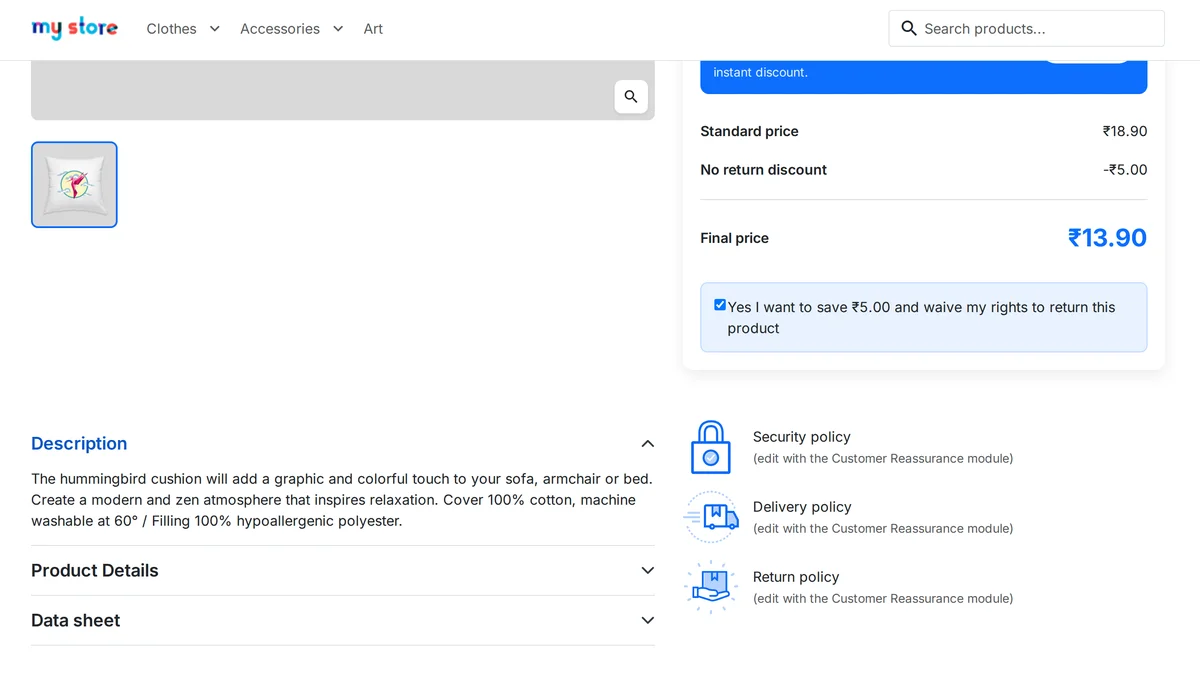Open the Accessories menu item
This screenshot has width=1200, height=674.
[280, 28]
